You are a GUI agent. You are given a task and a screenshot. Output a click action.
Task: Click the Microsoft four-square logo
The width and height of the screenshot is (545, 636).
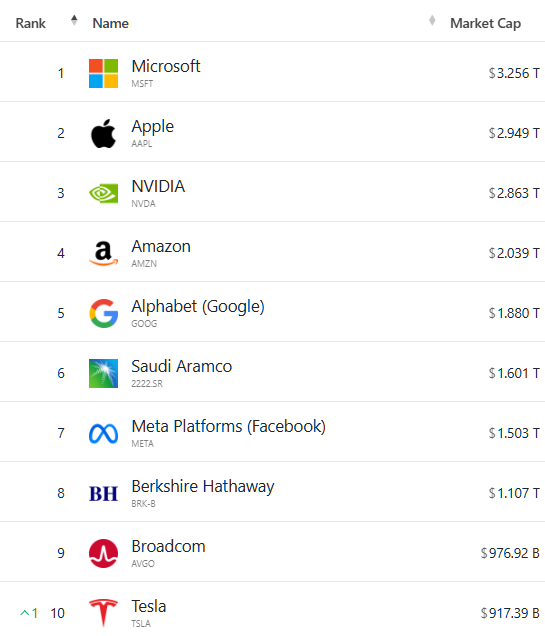pos(103,73)
